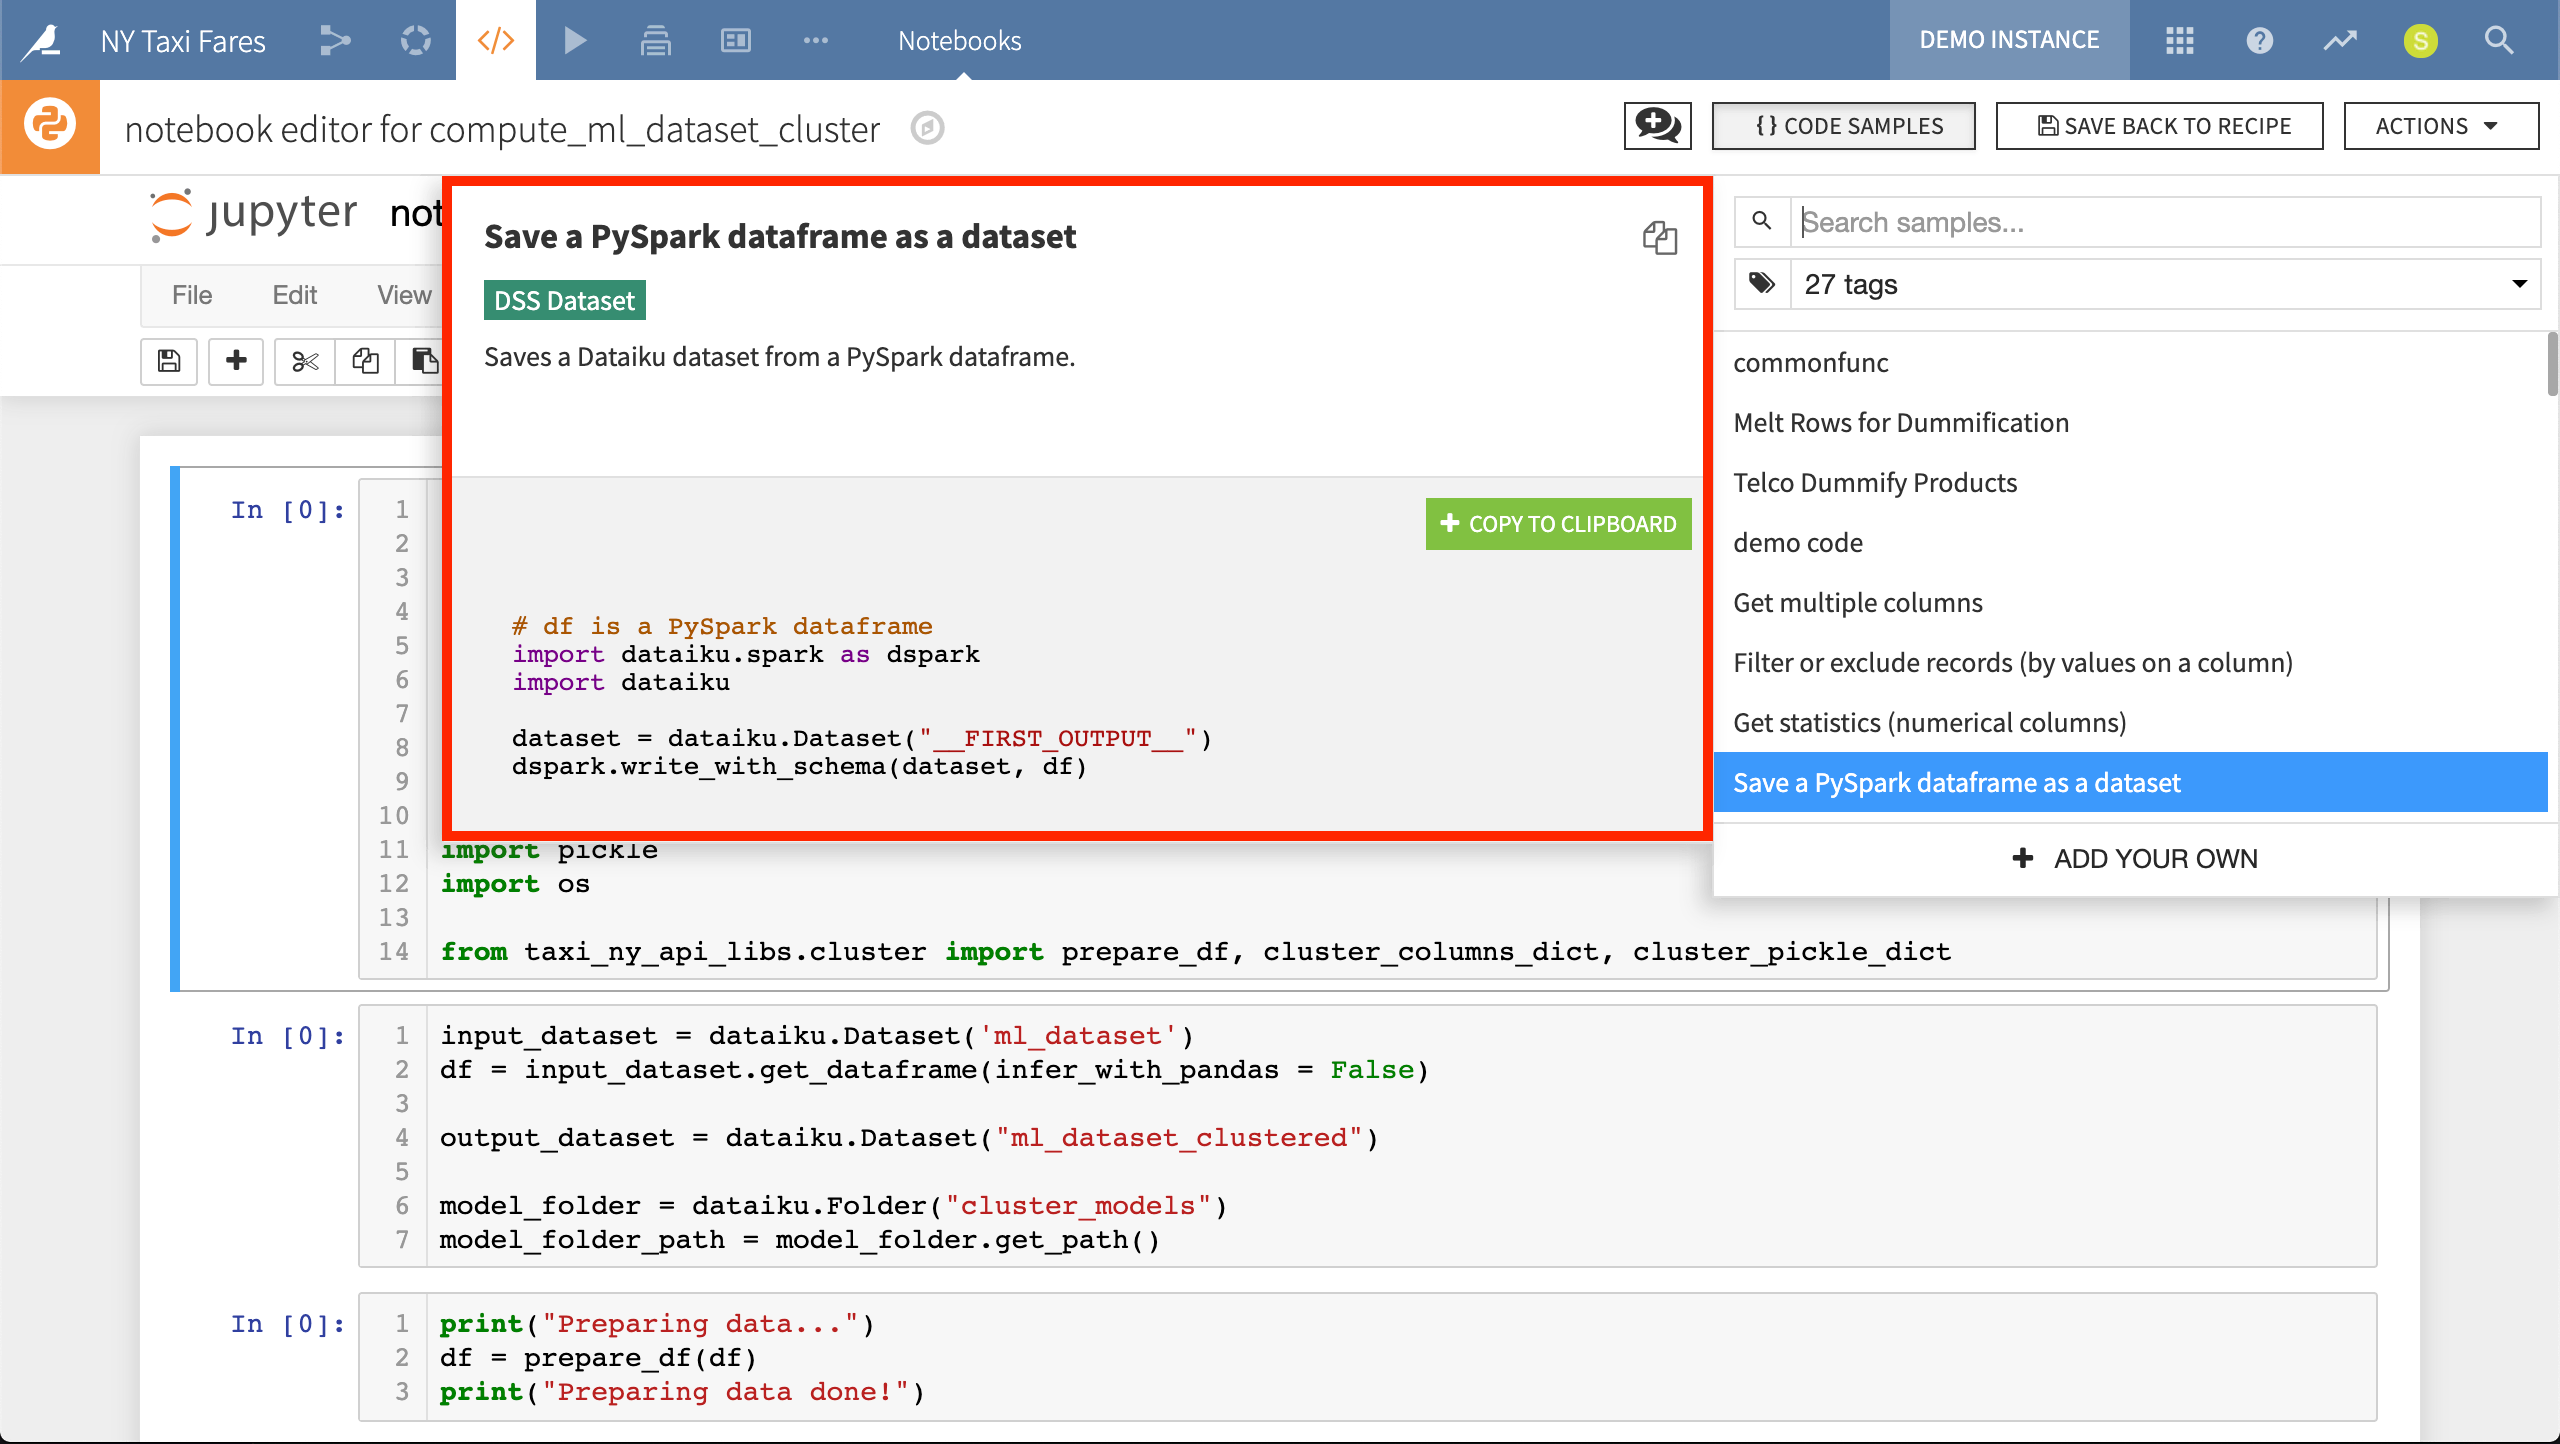Click the Dataiku bird logo
This screenshot has height=1444, width=2560.
pos(42,40)
